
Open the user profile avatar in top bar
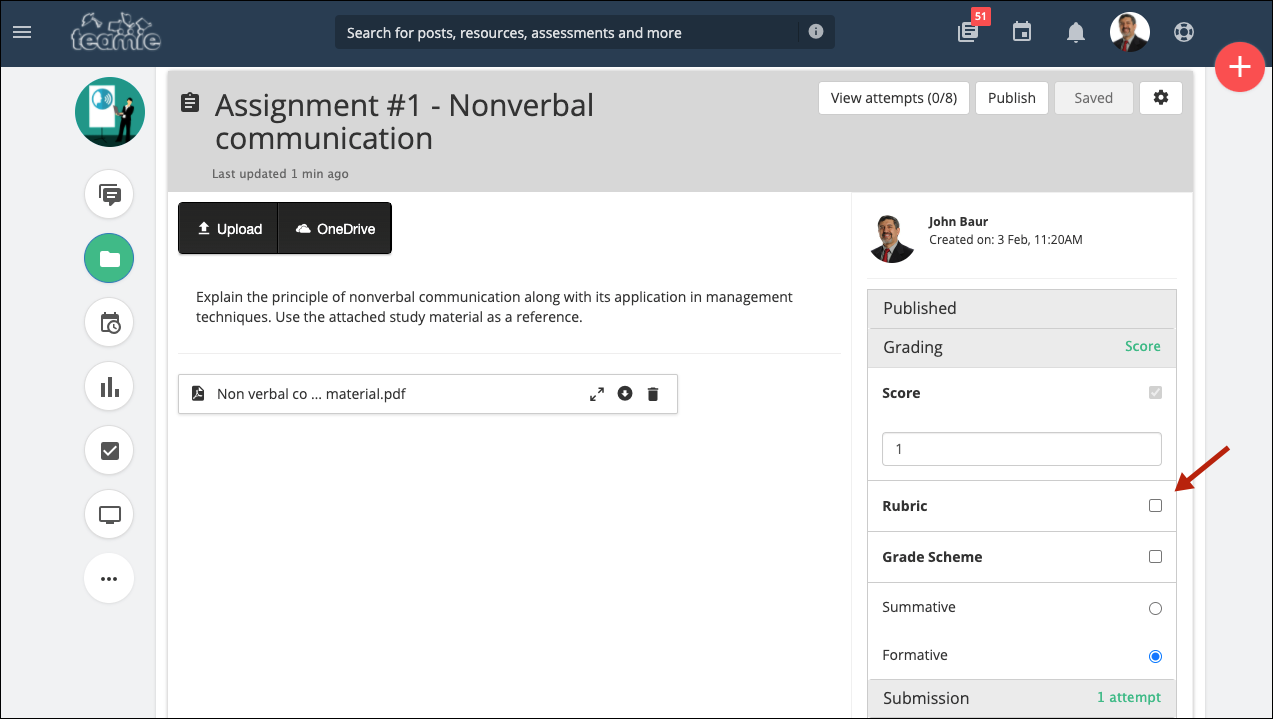click(x=1130, y=32)
